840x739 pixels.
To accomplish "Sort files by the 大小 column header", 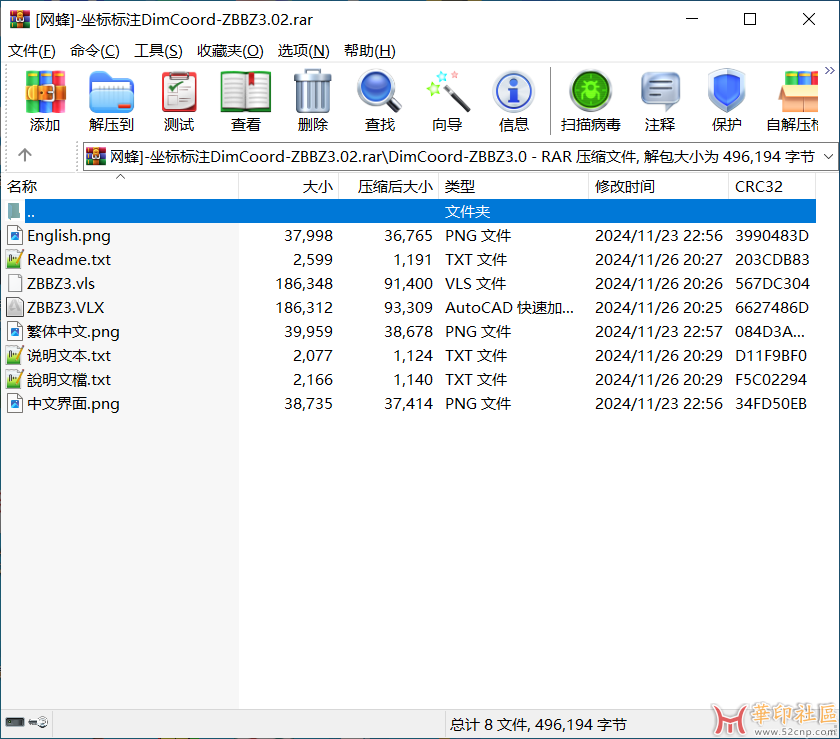I will tap(289, 186).
